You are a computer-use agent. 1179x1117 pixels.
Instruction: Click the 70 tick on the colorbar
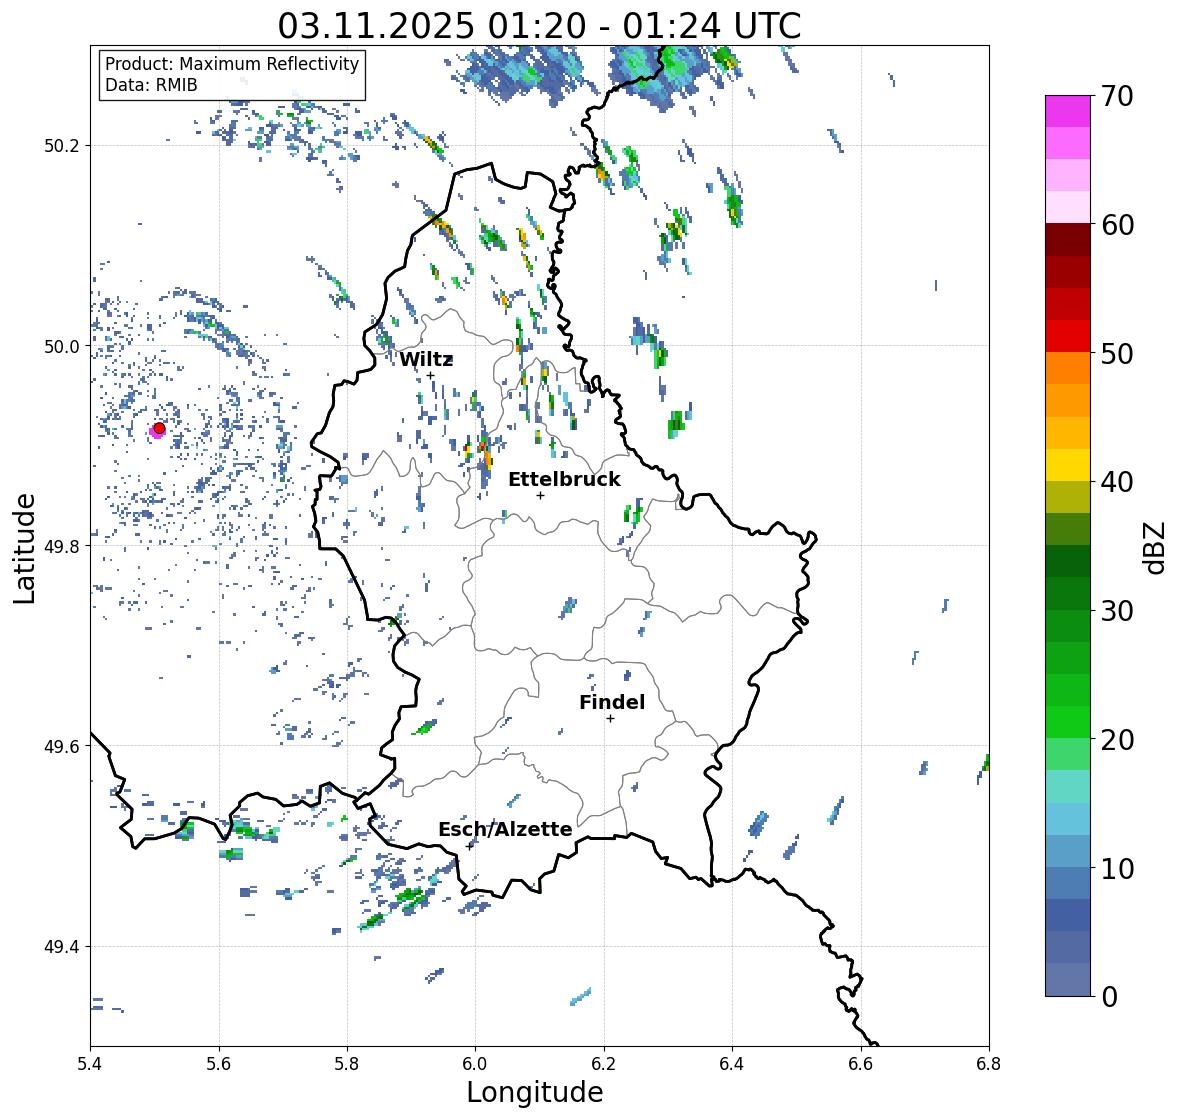tap(1117, 96)
